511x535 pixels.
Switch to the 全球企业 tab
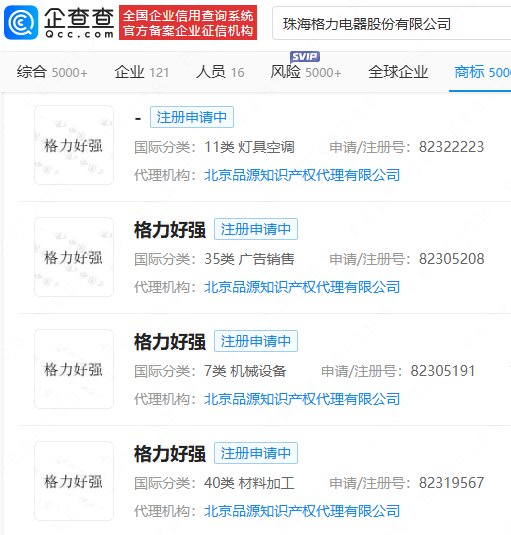tap(398, 72)
